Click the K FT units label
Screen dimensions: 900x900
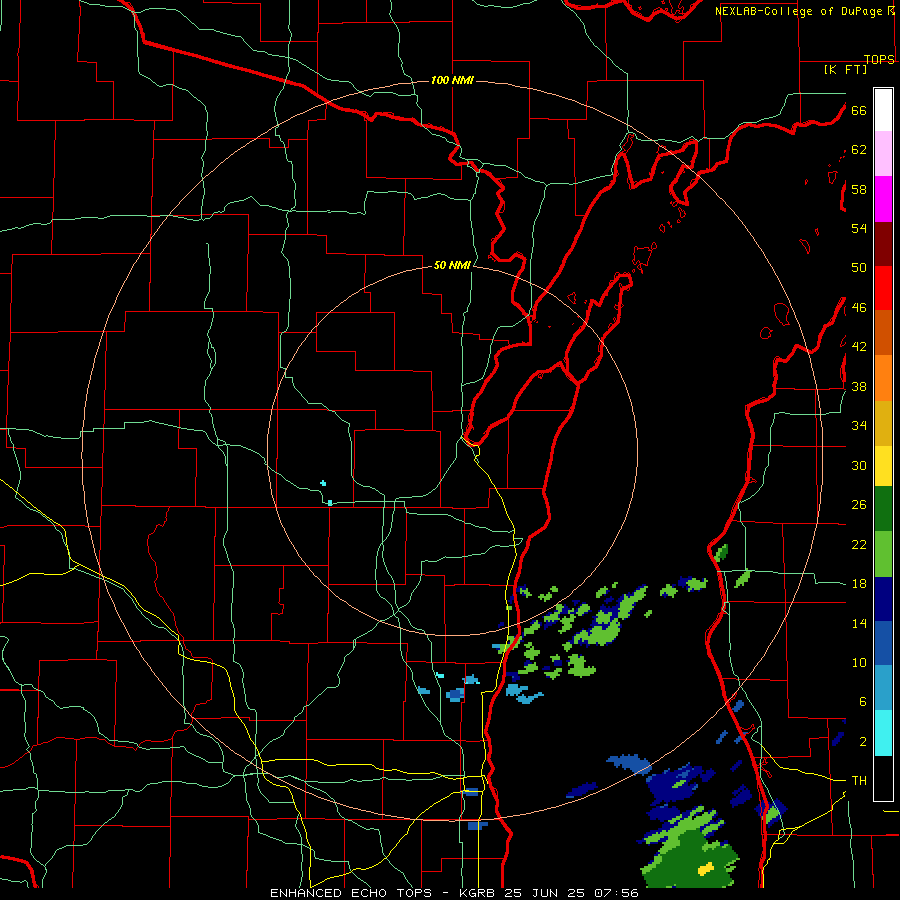tap(845, 69)
